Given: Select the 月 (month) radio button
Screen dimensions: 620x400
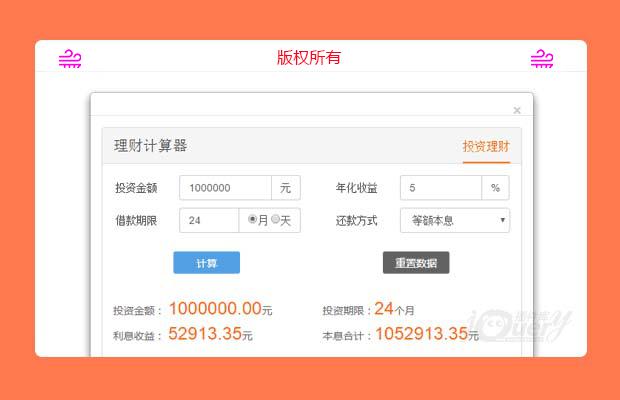Looking at the screenshot, I should point(253,220).
